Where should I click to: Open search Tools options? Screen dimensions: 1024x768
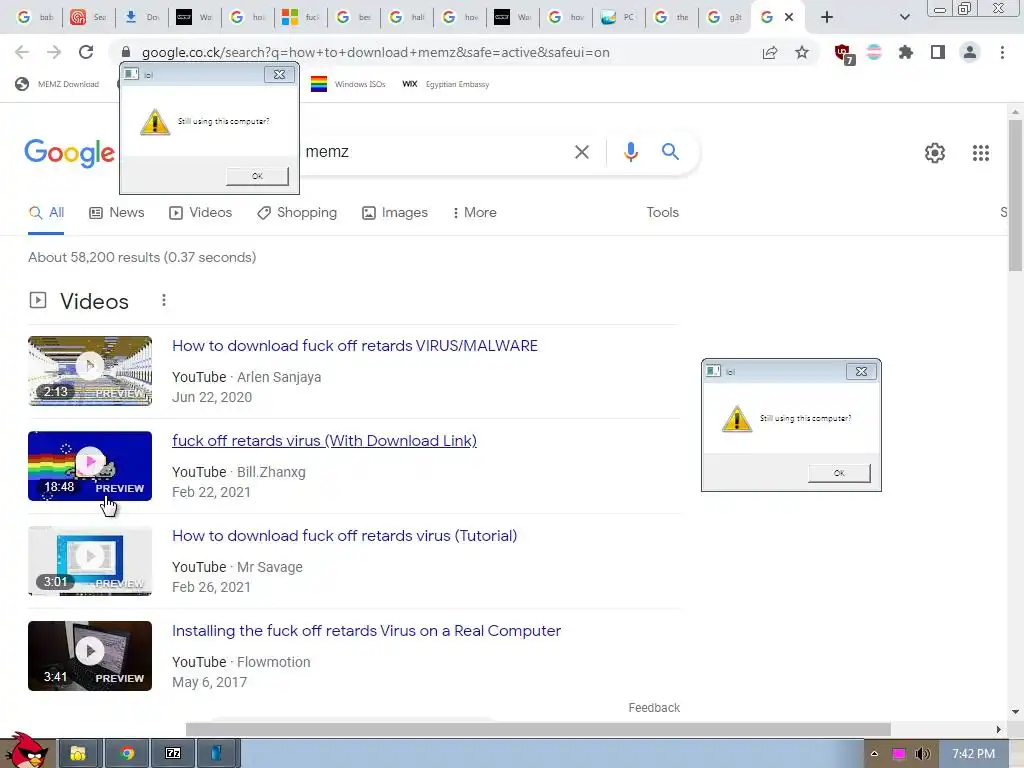(x=662, y=213)
